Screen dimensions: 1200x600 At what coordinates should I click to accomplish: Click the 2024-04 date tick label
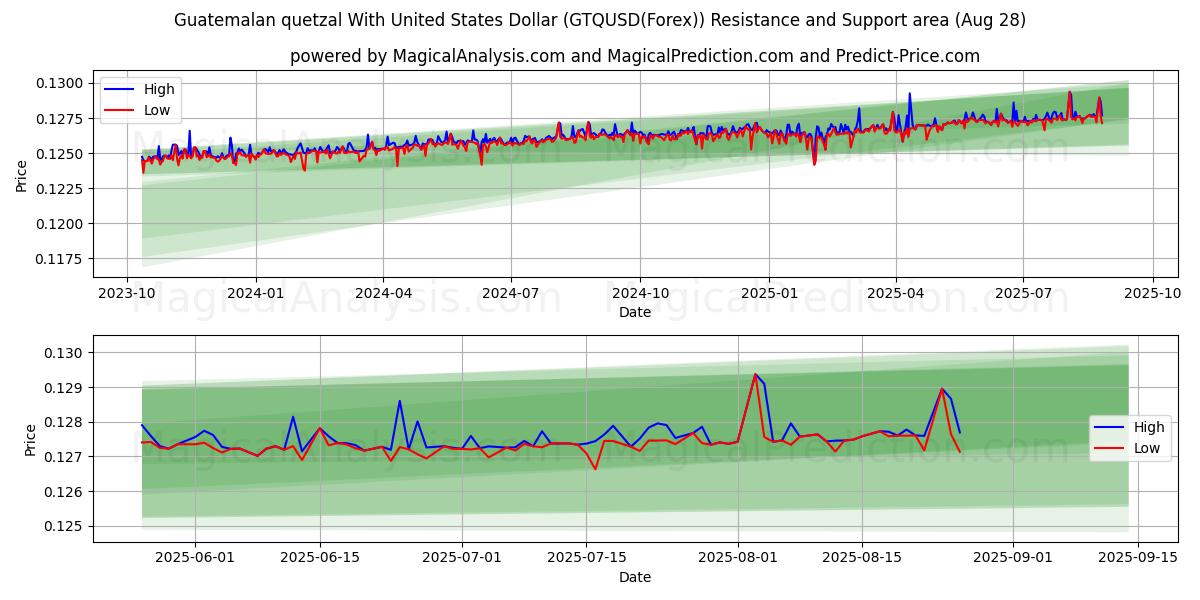[x=384, y=294]
